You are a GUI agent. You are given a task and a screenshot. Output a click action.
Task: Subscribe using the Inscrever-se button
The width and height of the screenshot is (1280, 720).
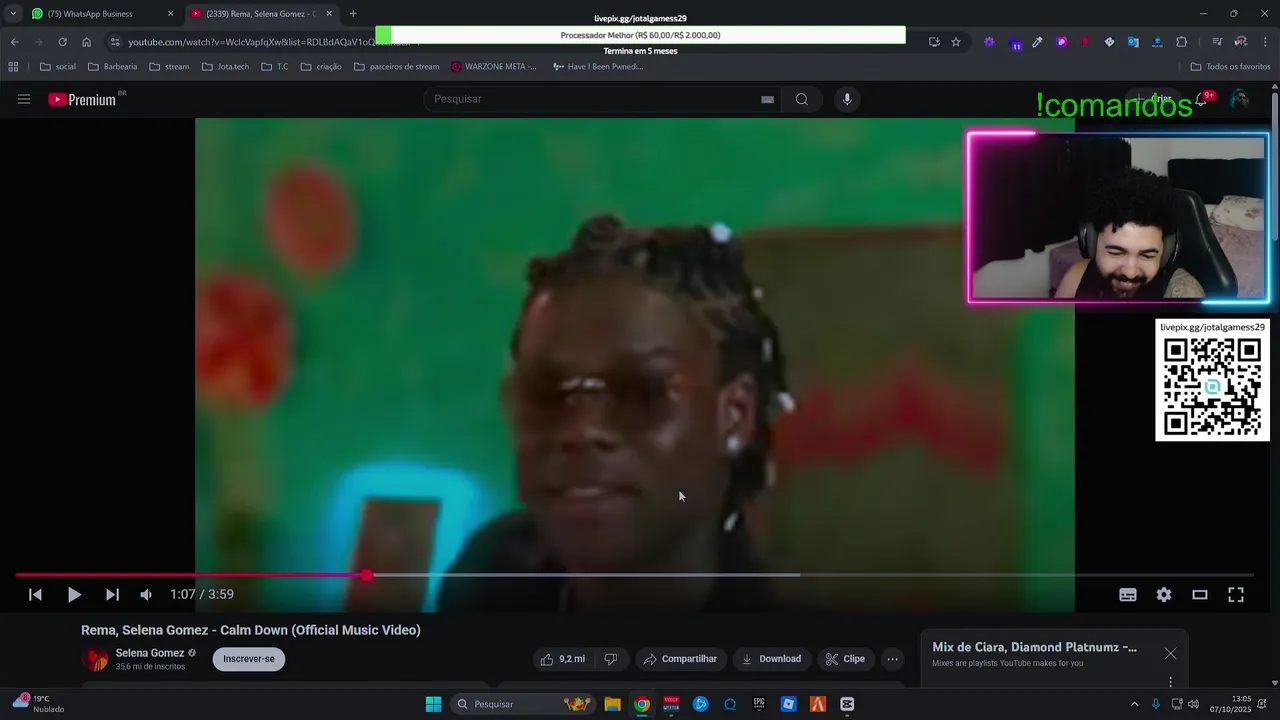click(x=249, y=659)
